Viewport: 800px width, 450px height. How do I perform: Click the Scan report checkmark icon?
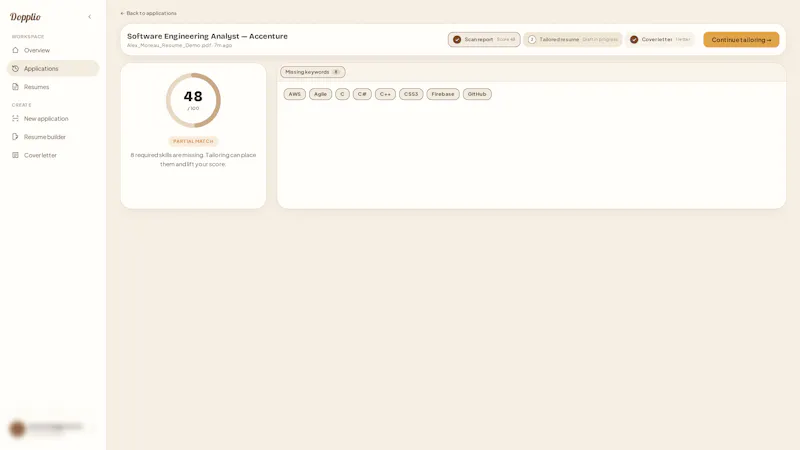[457, 39]
